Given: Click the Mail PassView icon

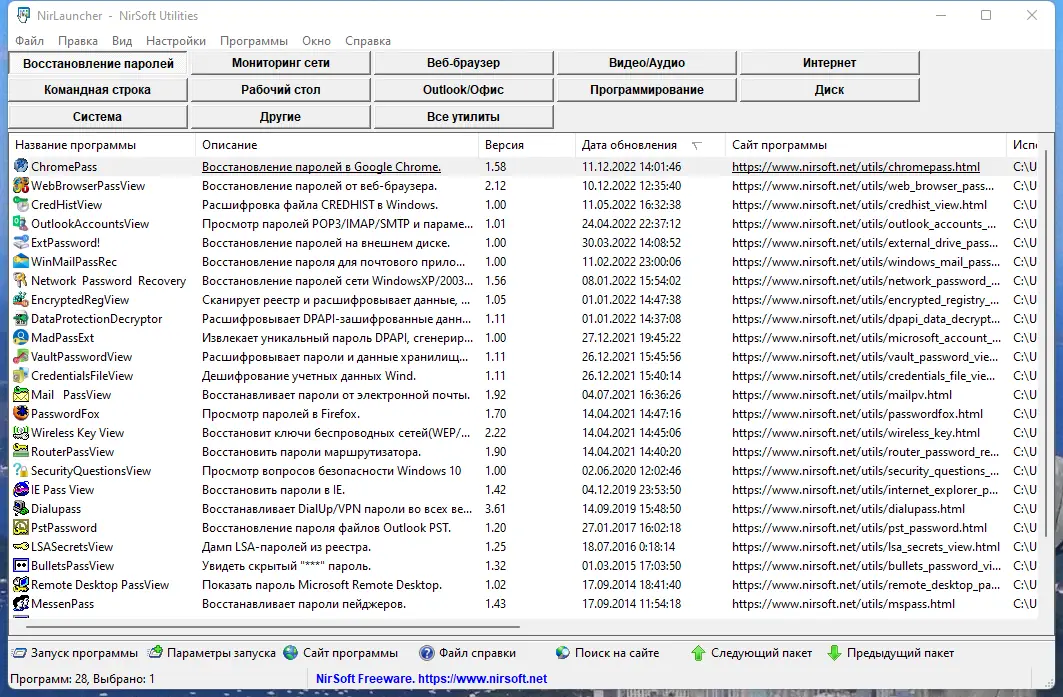Looking at the screenshot, I should (x=21, y=394).
